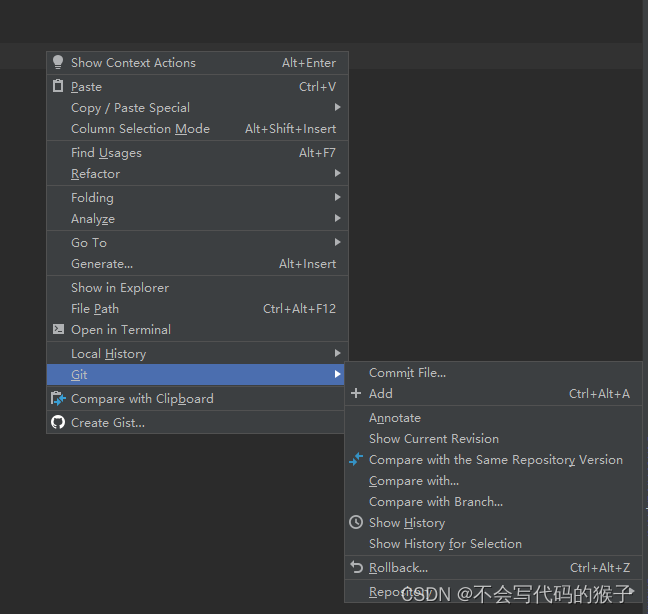Click the lightbulb icon for Context Actions

[58, 62]
